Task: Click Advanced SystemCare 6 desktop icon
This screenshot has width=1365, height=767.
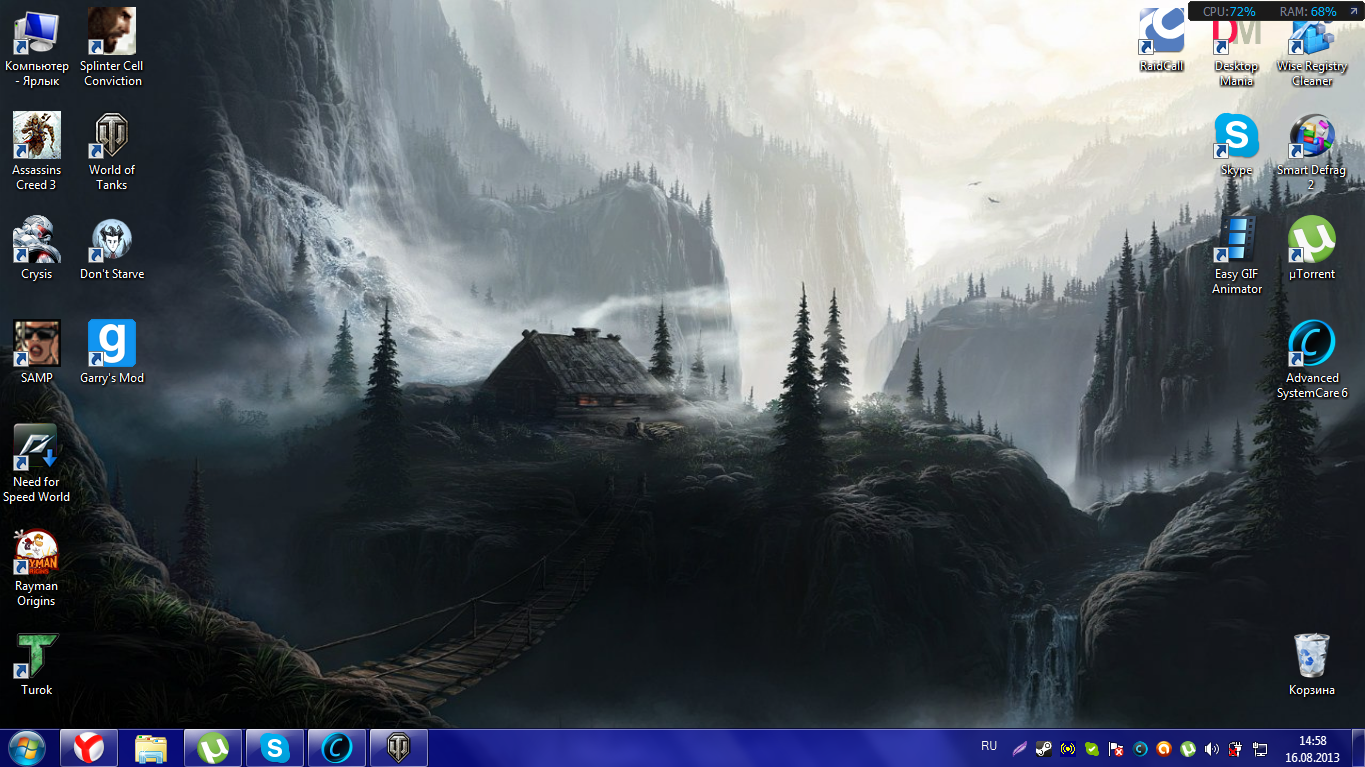Action: [1312, 359]
